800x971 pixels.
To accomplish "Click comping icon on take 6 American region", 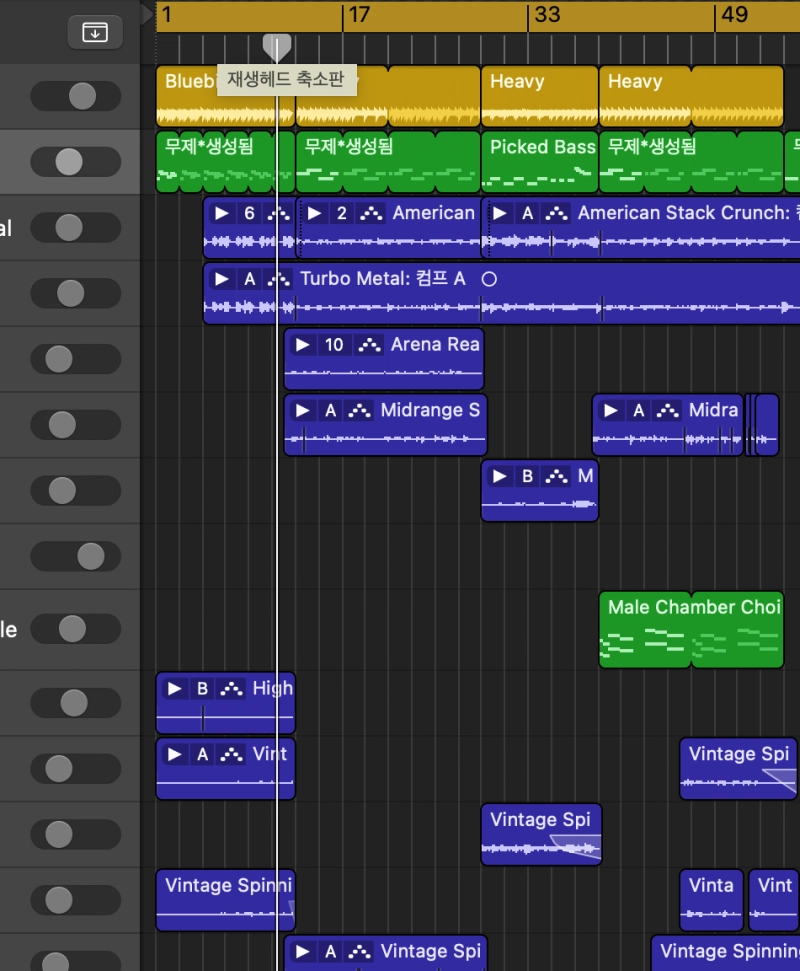I will (x=278, y=213).
